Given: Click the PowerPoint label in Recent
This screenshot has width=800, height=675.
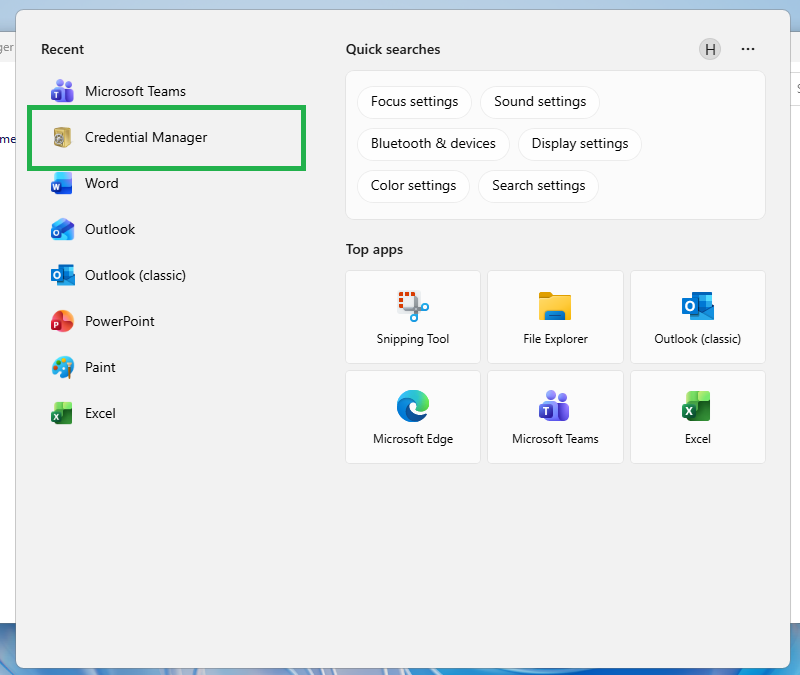Looking at the screenshot, I should (119, 321).
